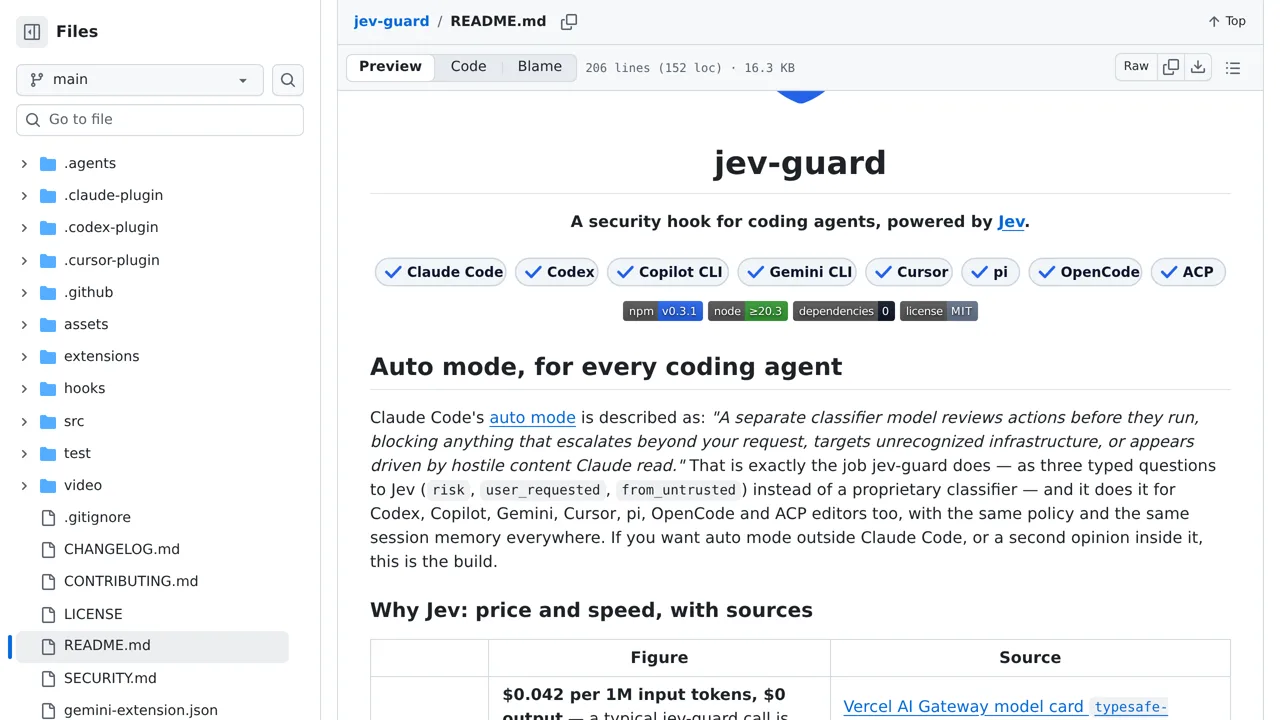The height and width of the screenshot is (720, 1280).
Task: Open the document outline icon
Action: coord(1233,68)
